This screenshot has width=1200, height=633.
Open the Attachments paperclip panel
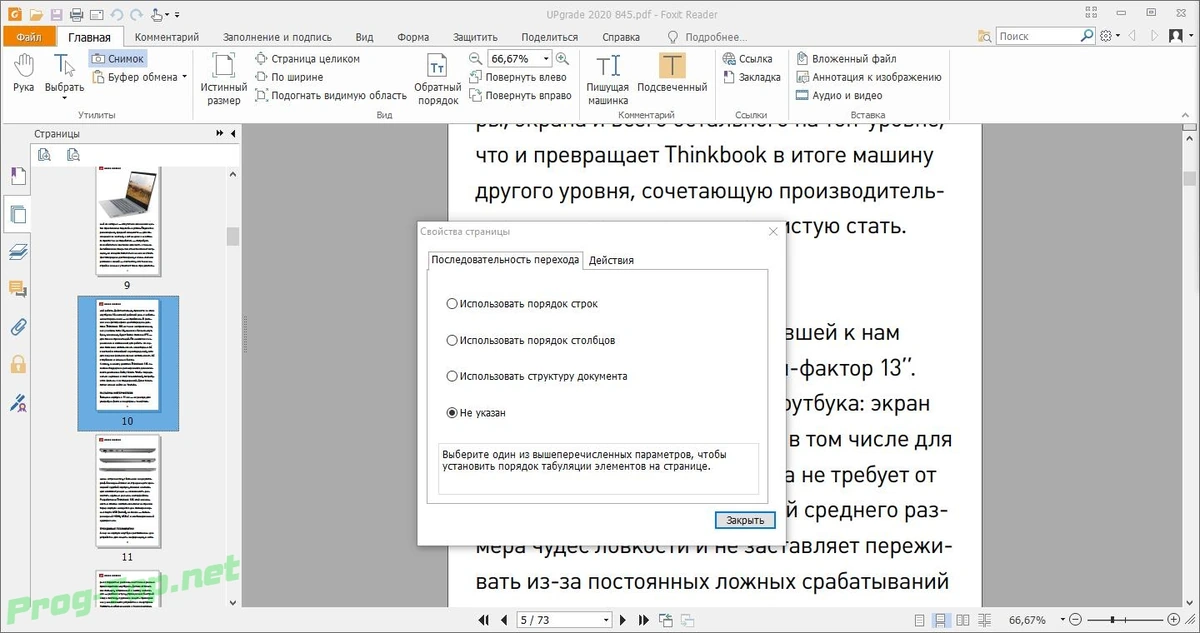17,327
